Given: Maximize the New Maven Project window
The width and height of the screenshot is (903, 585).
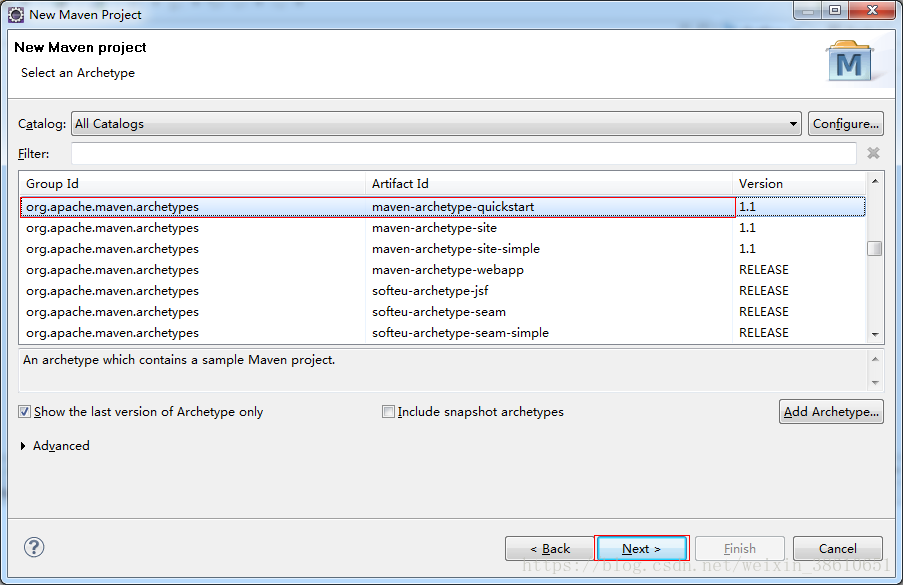Looking at the screenshot, I should tap(835, 10).
